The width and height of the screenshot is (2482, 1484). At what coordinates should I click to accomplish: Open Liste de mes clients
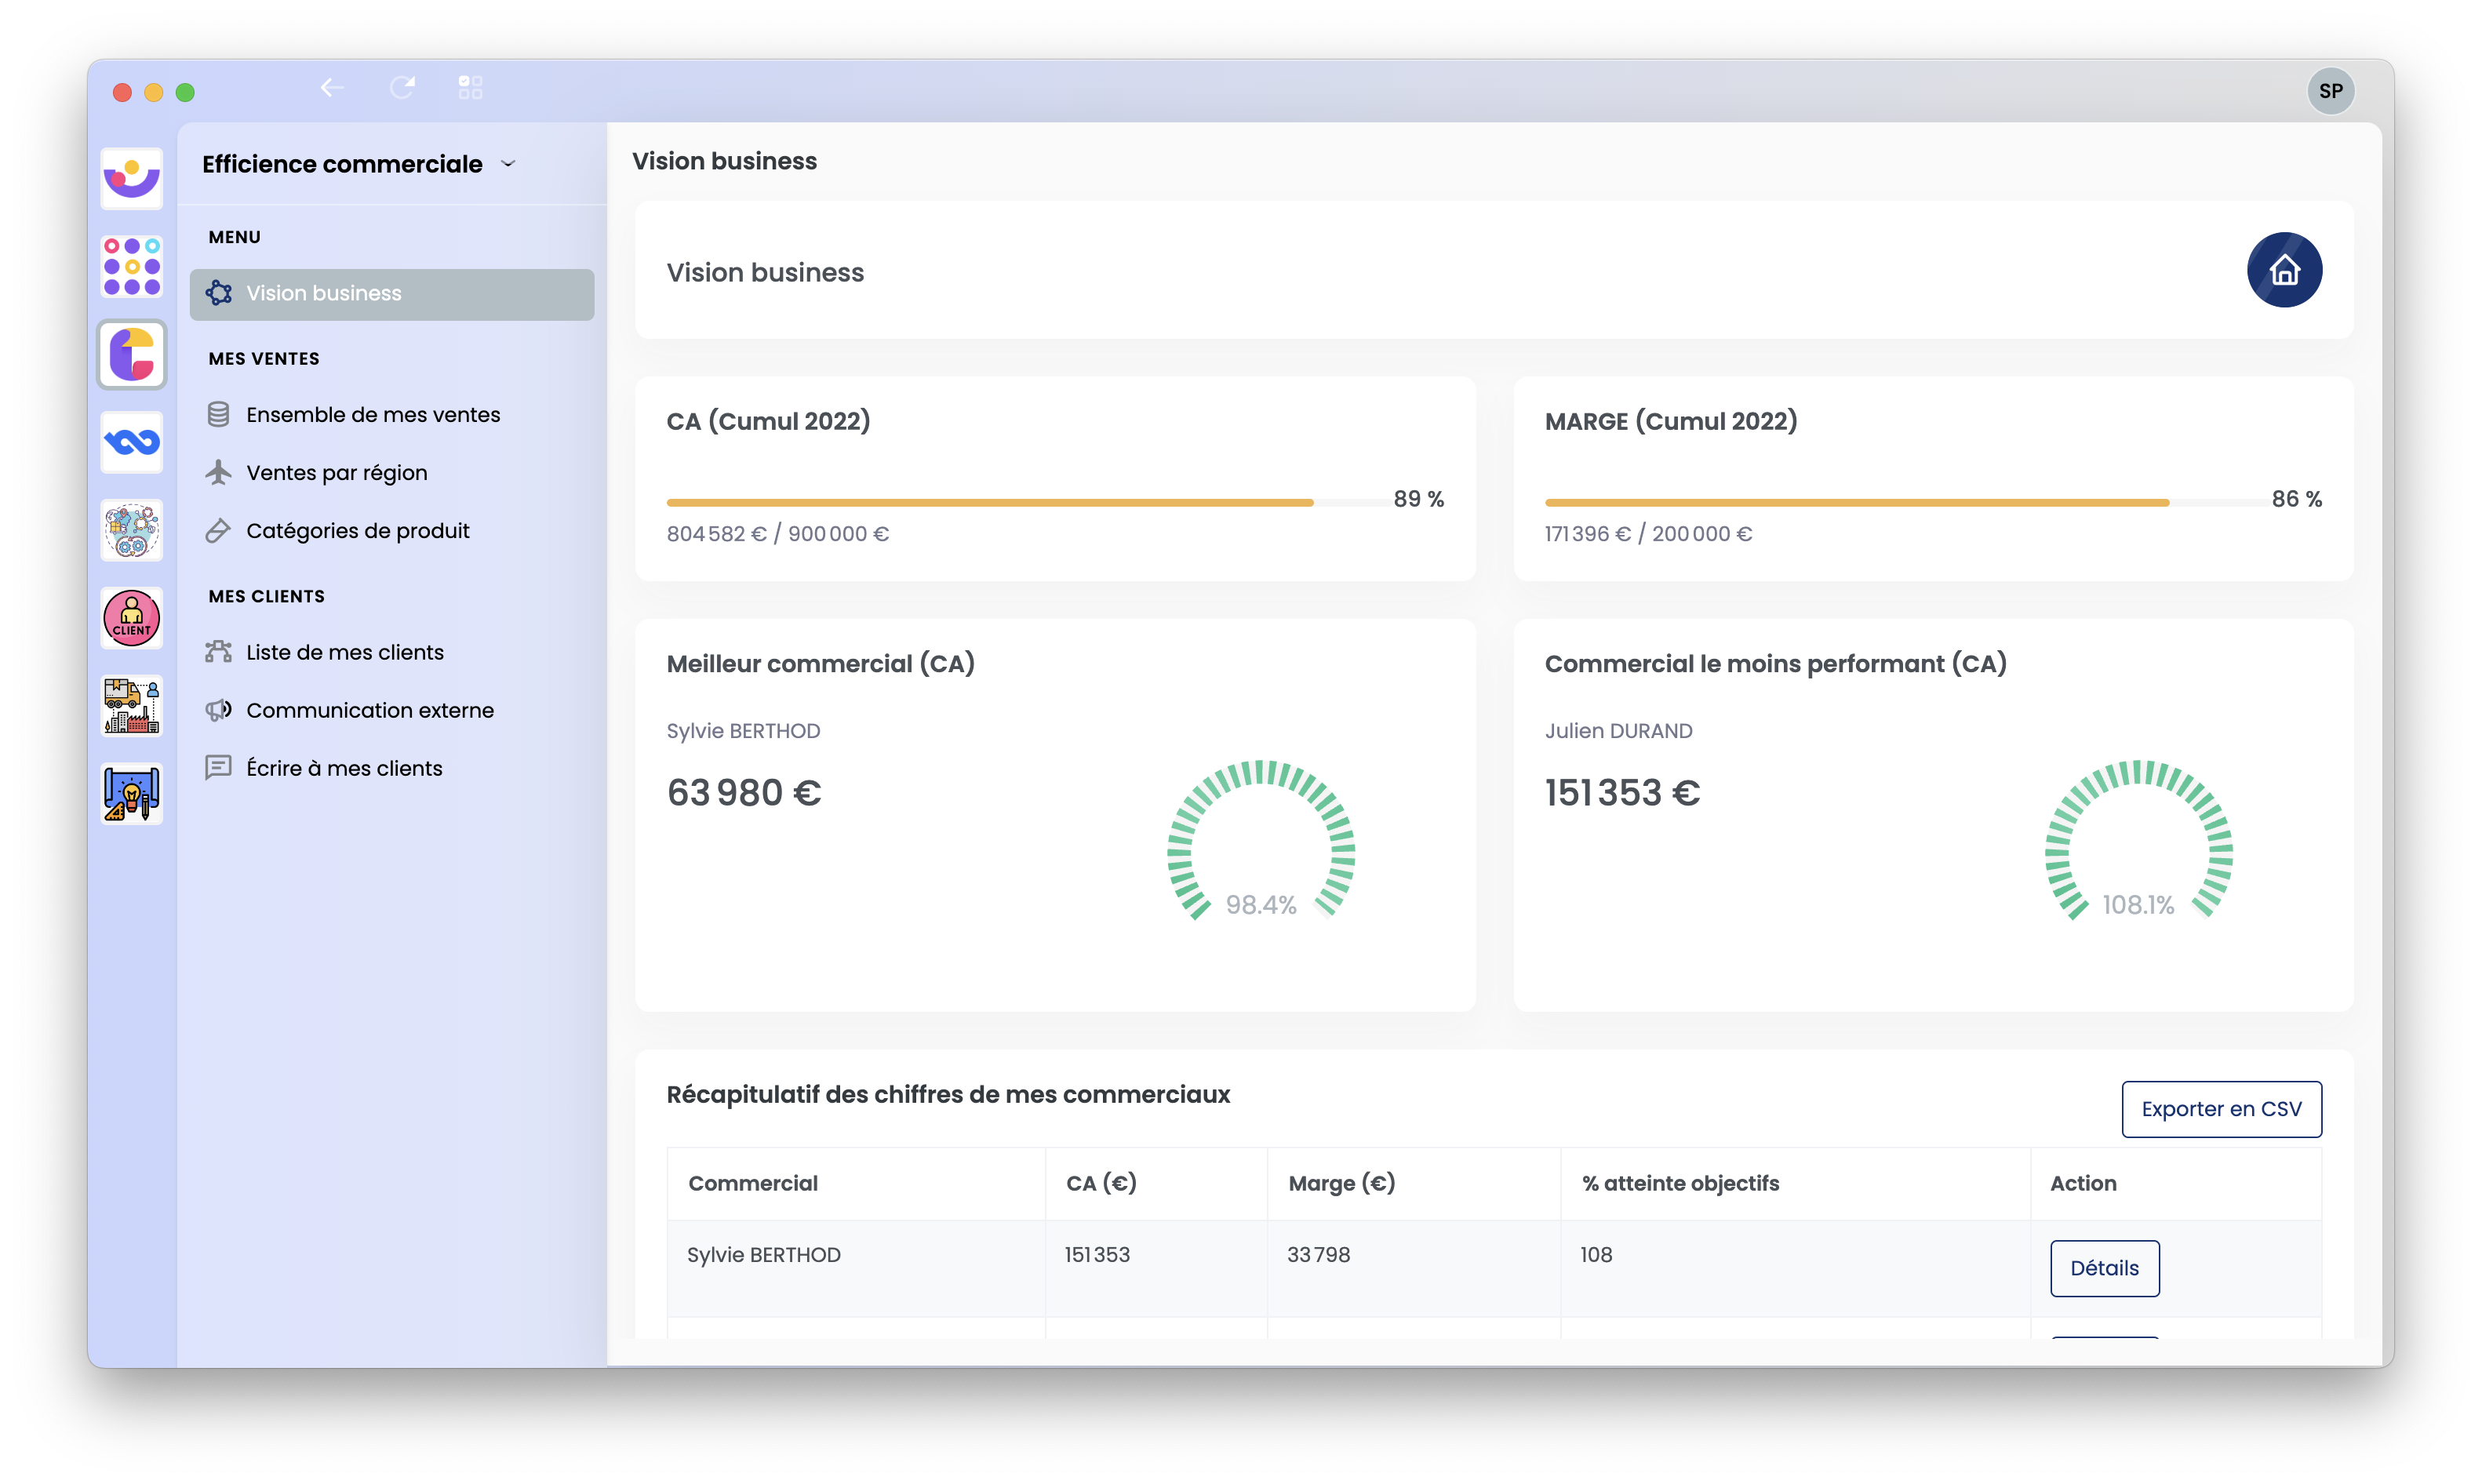(x=345, y=652)
